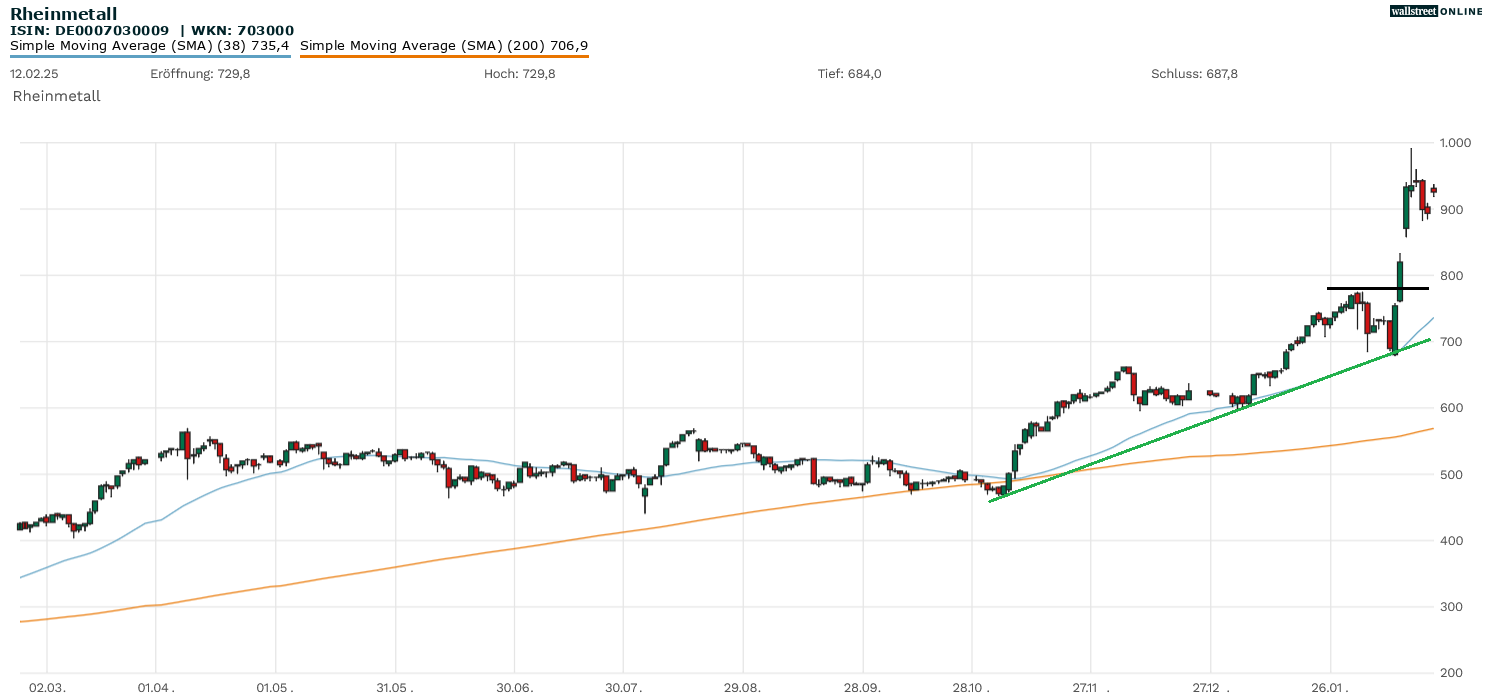Toggle the Simple Moving Average (200) legend
Image resolution: width=1490 pixels, height=694 pixels.
coord(444,45)
